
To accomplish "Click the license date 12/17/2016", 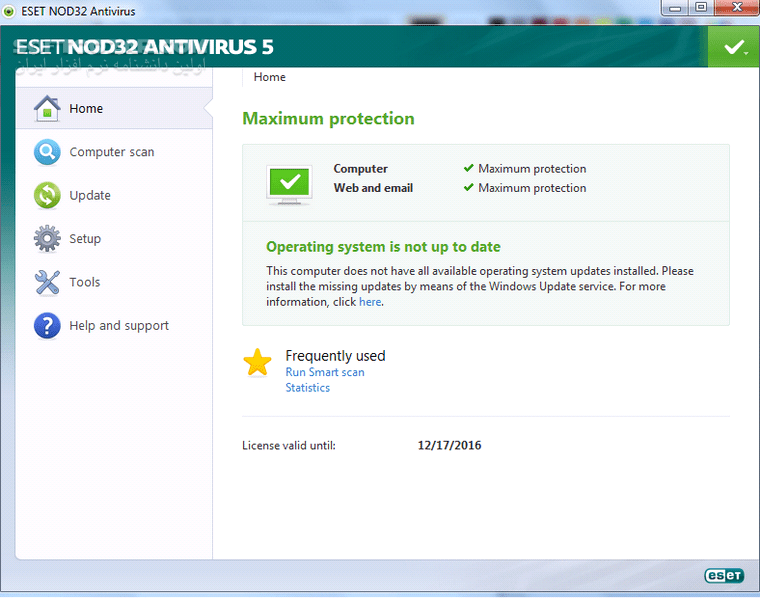I will [x=449, y=445].
